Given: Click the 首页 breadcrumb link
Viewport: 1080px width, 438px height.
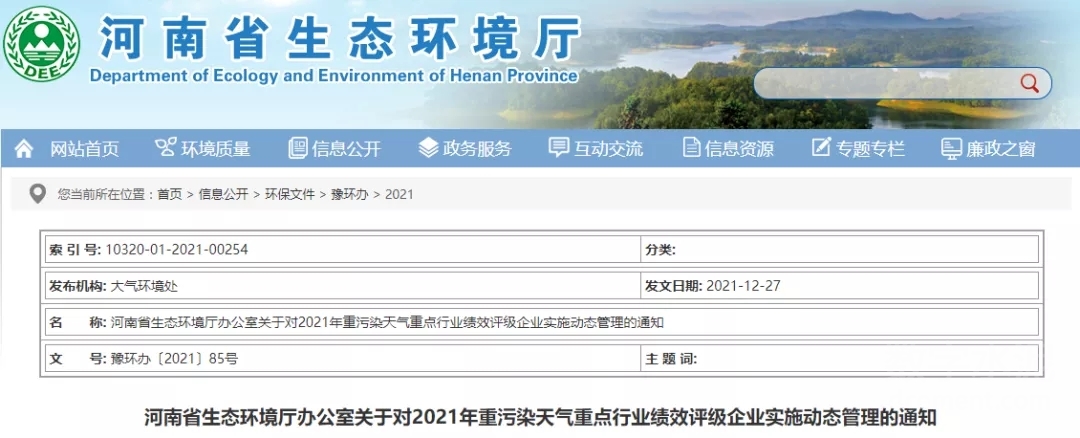Looking at the screenshot, I should [169, 194].
